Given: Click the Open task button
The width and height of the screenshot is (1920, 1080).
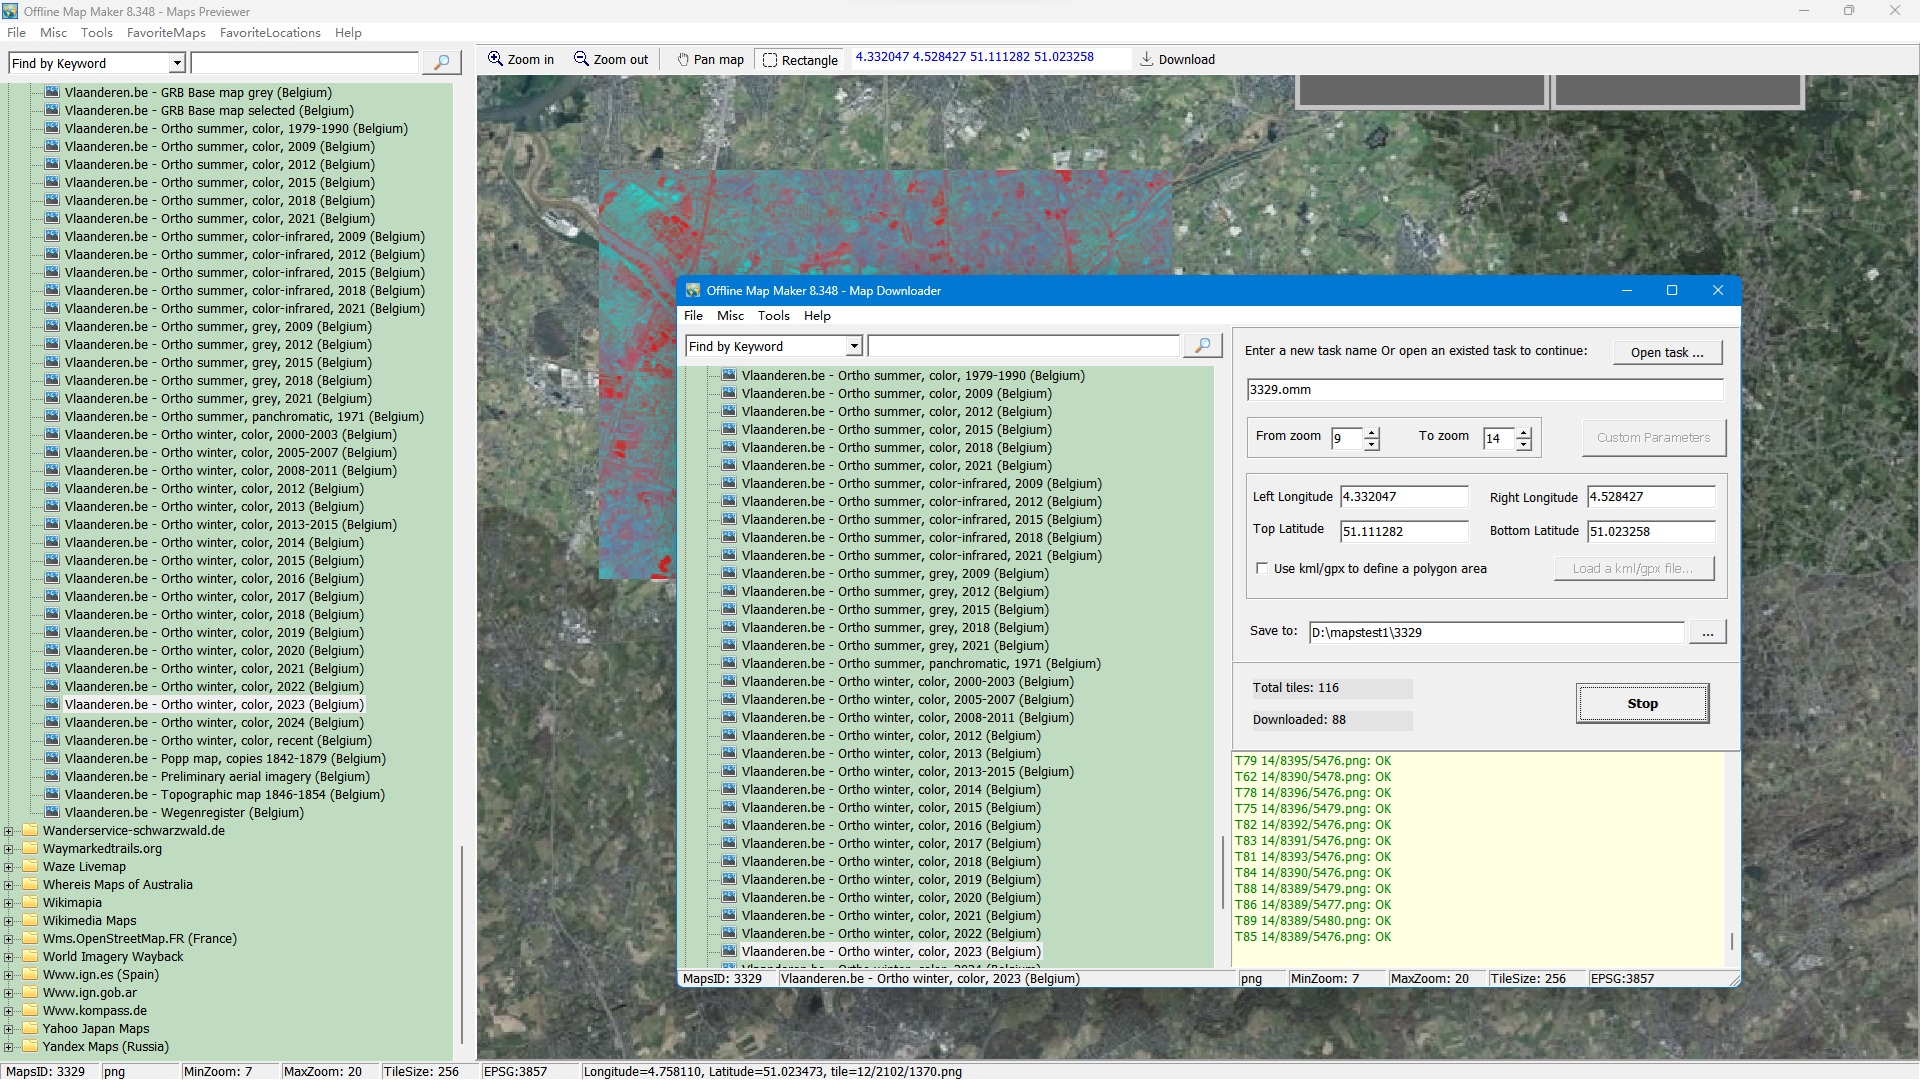Looking at the screenshot, I should (x=1666, y=352).
